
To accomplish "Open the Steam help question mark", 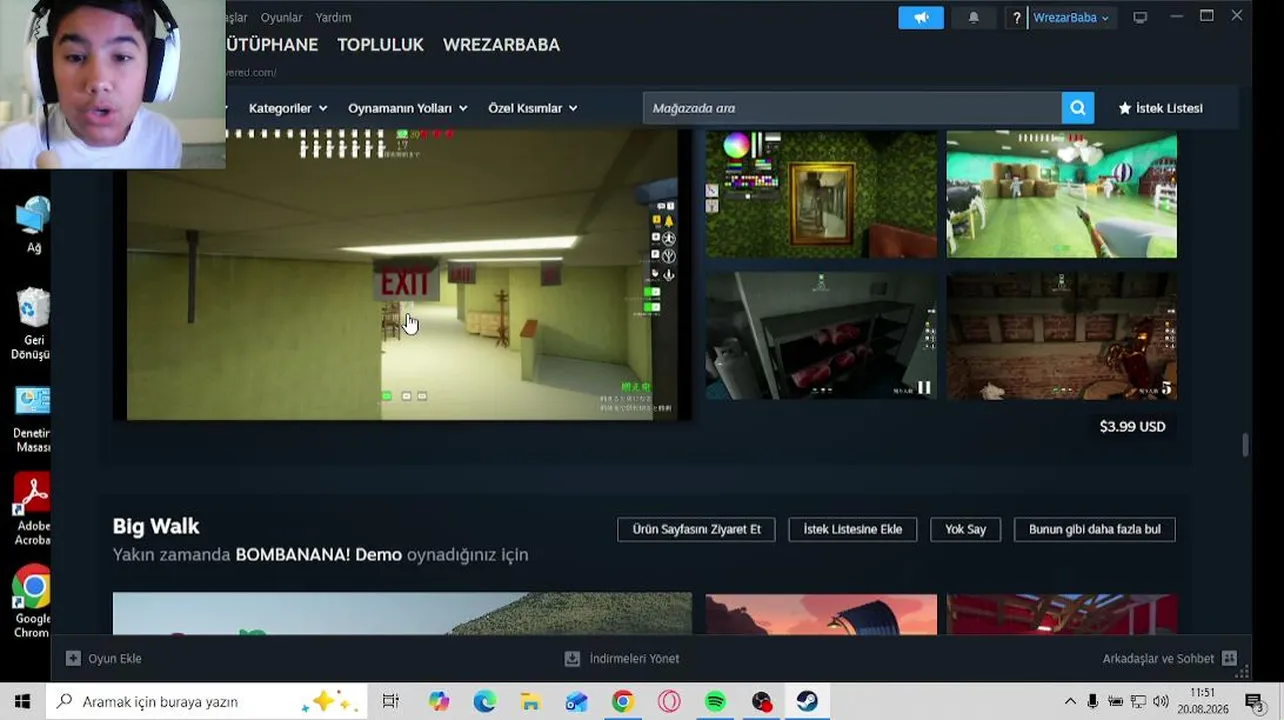I will [x=1016, y=17].
